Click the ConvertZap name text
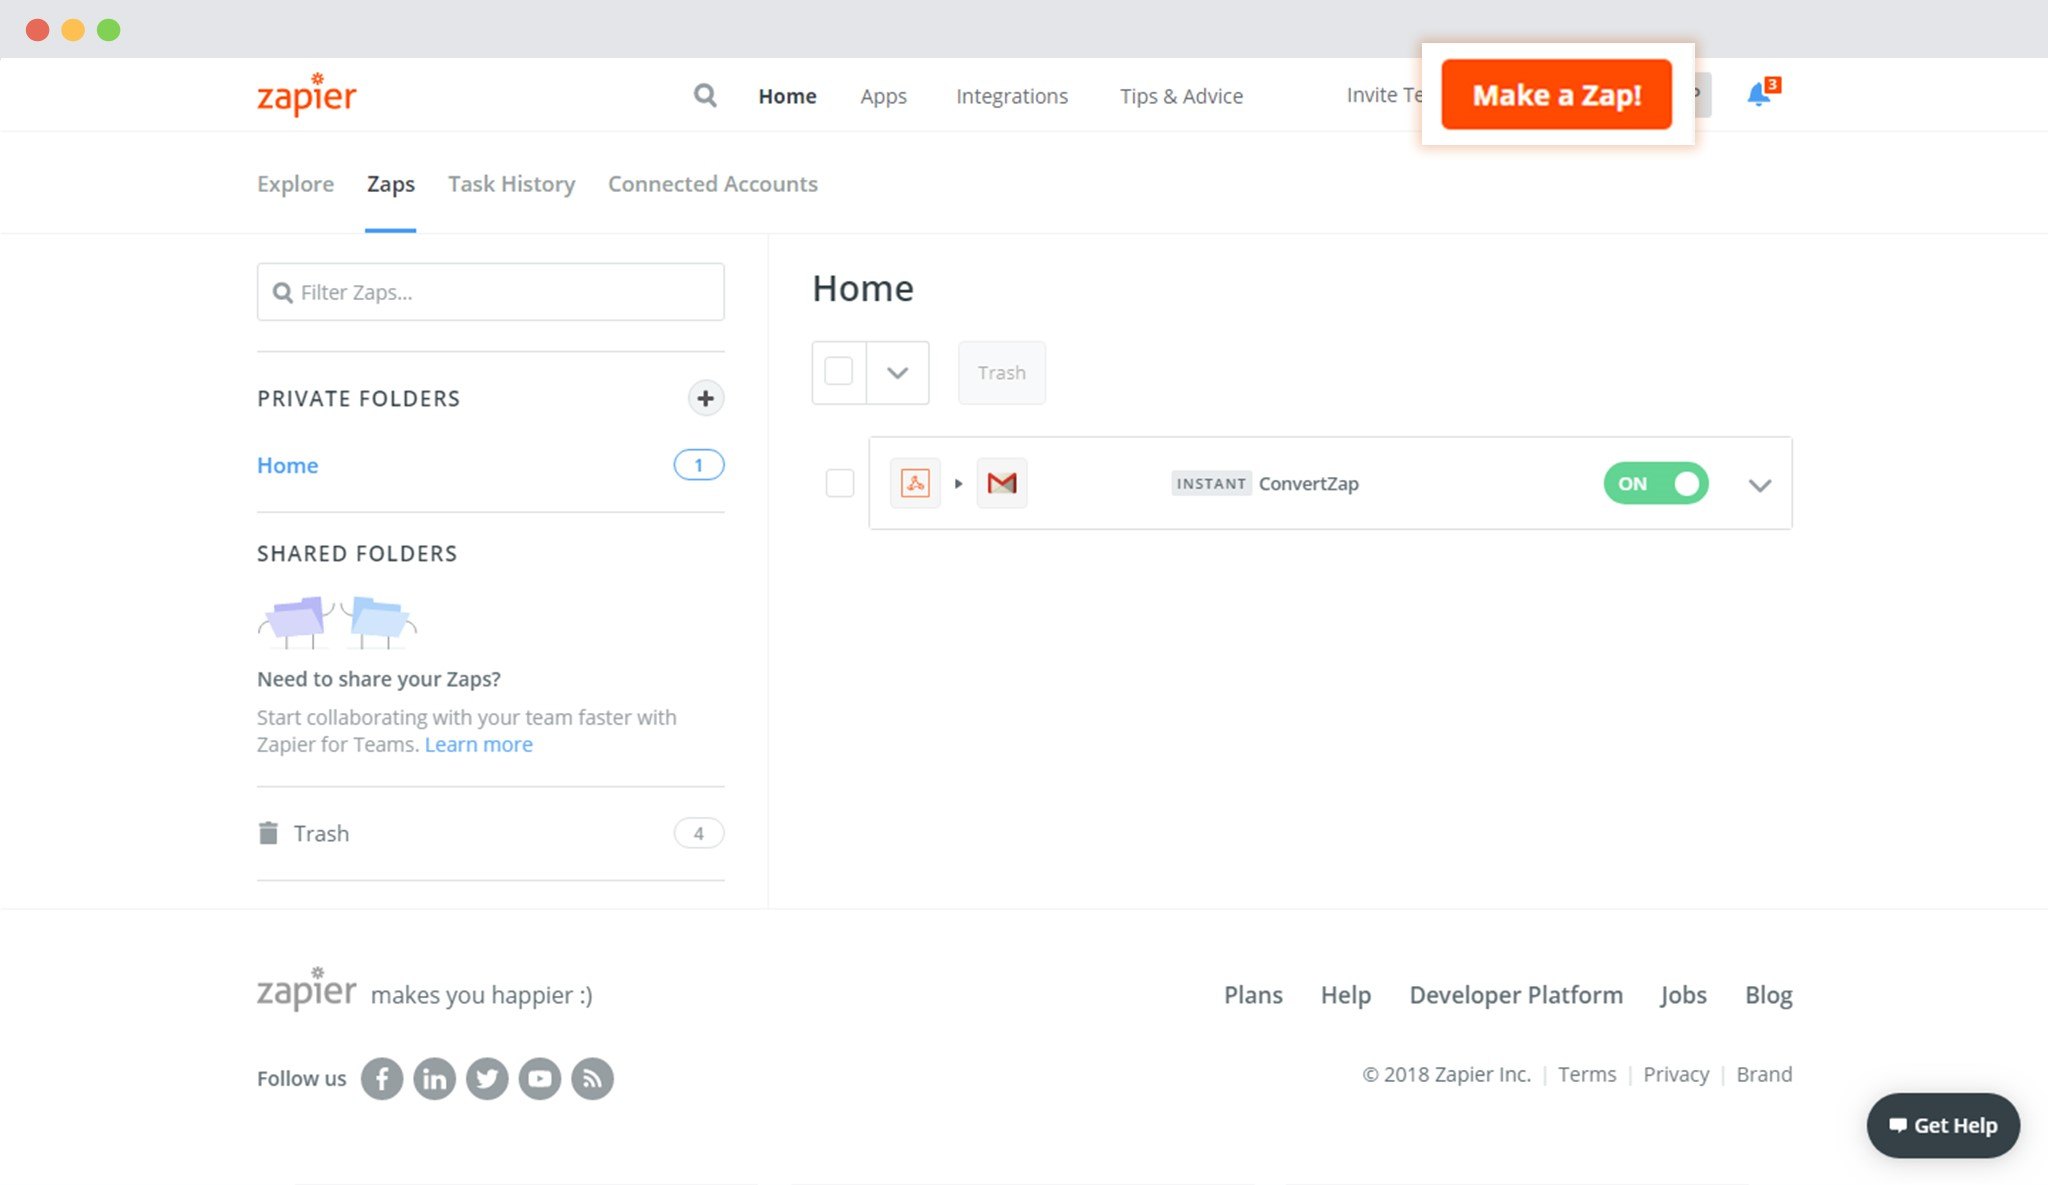The width and height of the screenshot is (2048, 1185). pyautogui.click(x=1308, y=484)
